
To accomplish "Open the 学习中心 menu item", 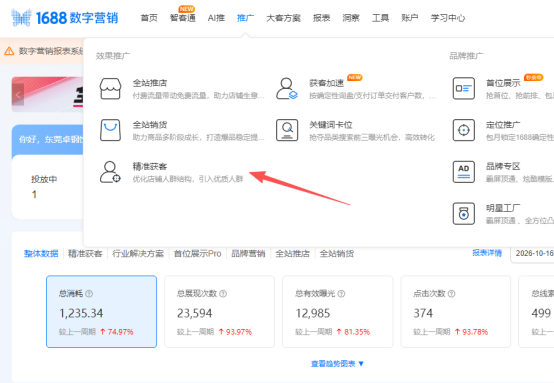I will click(448, 18).
